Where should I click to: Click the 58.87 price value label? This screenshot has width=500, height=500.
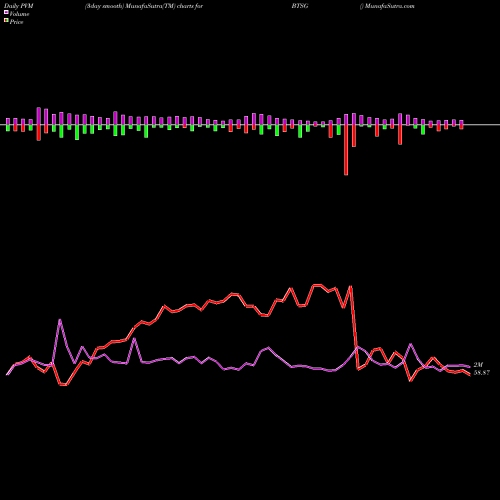[482, 373]
